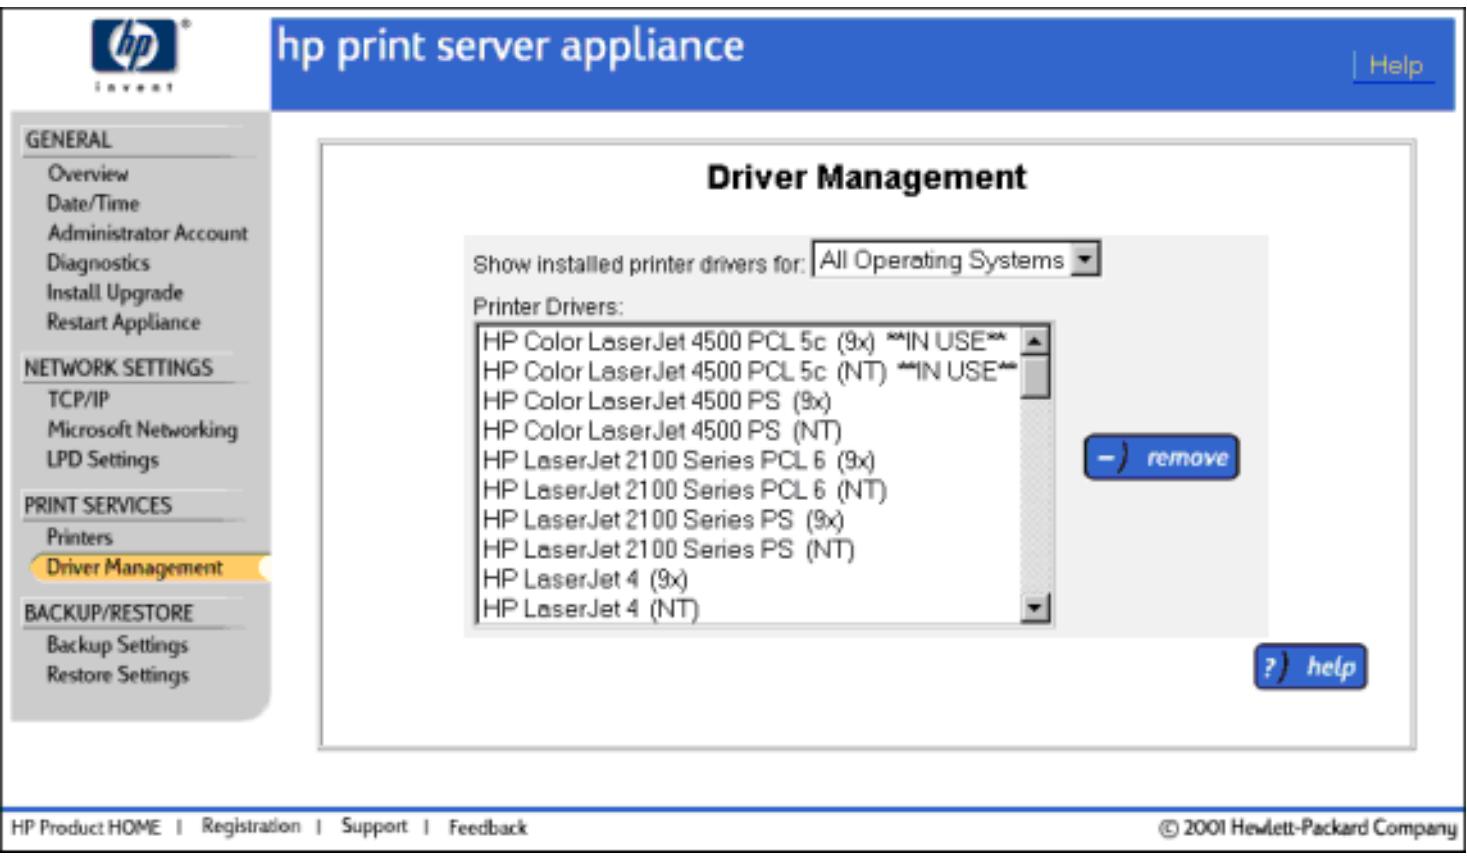Click the blue help button
The width and height of the screenshot is (1467, 859).
[1310, 667]
